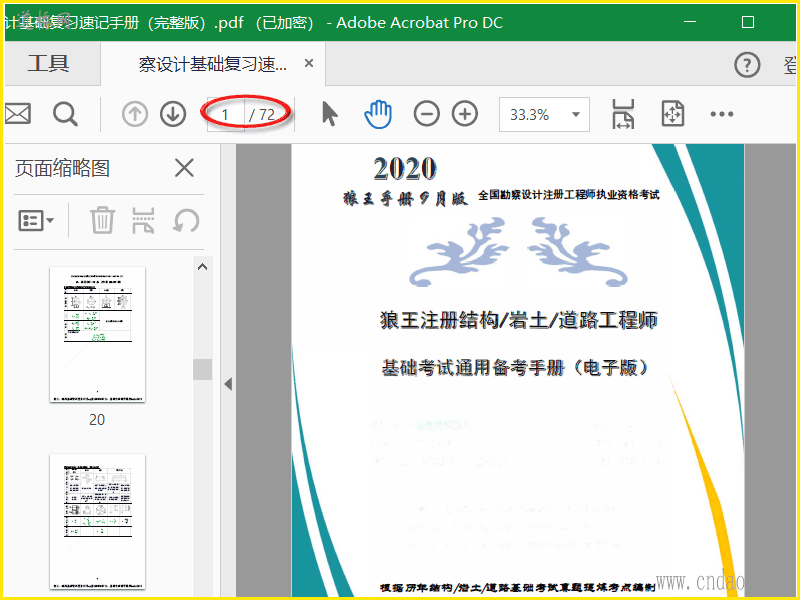Click the total pages text / 72
Viewport: 800px width, 600px height.
[x=262, y=114]
